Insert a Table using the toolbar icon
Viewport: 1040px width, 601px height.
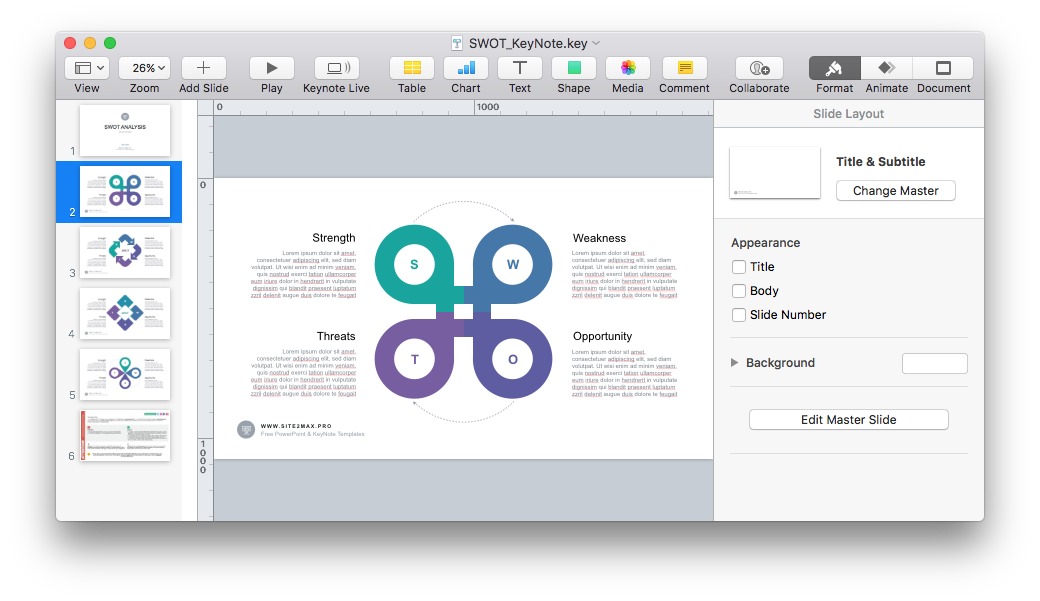click(411, 68)
